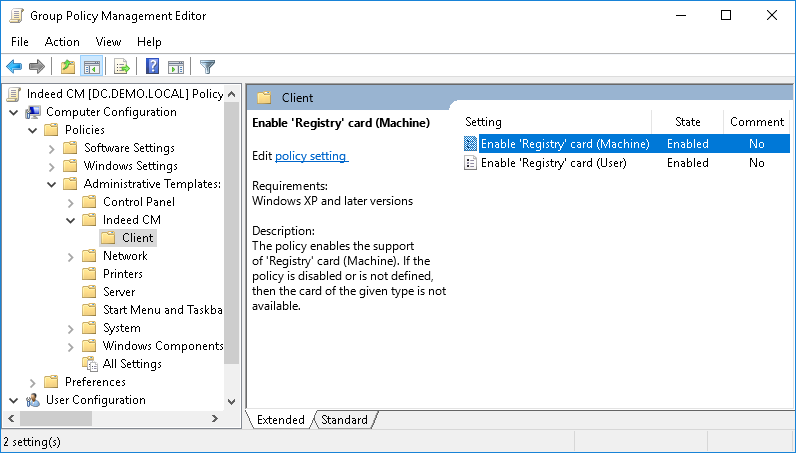Open the View menu
The image size is (796, 453).
click(x=108, y=42)
